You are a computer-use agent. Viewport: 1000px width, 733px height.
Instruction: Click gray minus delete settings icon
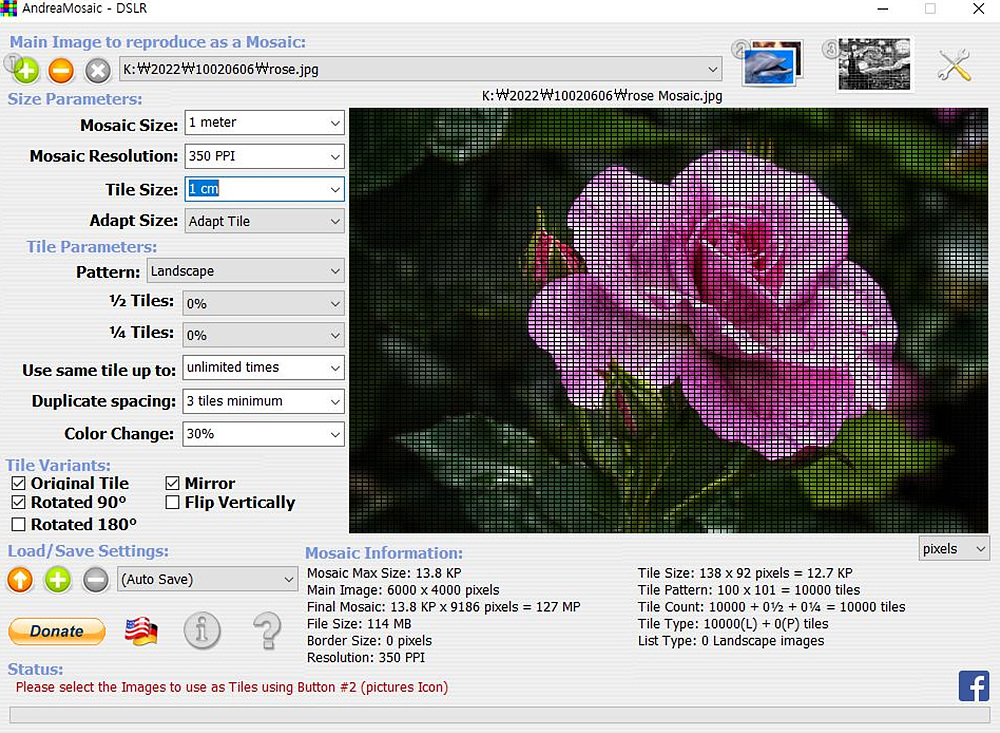[96, 579]
